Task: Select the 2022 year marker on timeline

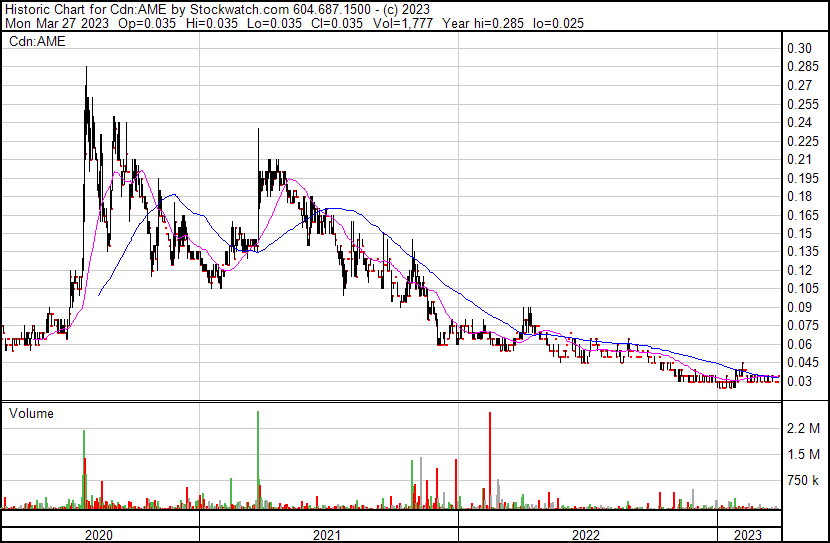Action: pos(586,534)
